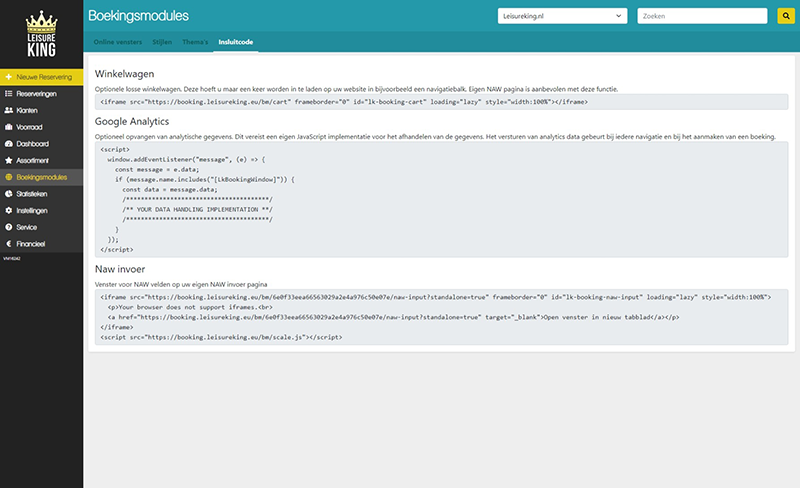Start a Nieuwe Reservering
Viewport: 800px width, 488px height.
tap(41, 77)
